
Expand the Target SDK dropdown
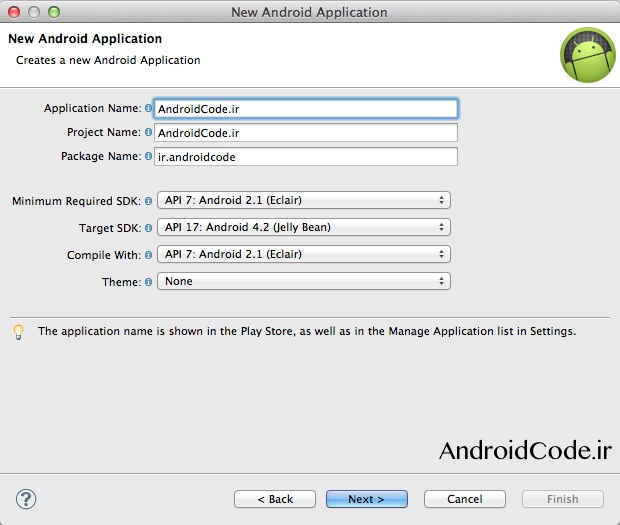tap(304, 228)
